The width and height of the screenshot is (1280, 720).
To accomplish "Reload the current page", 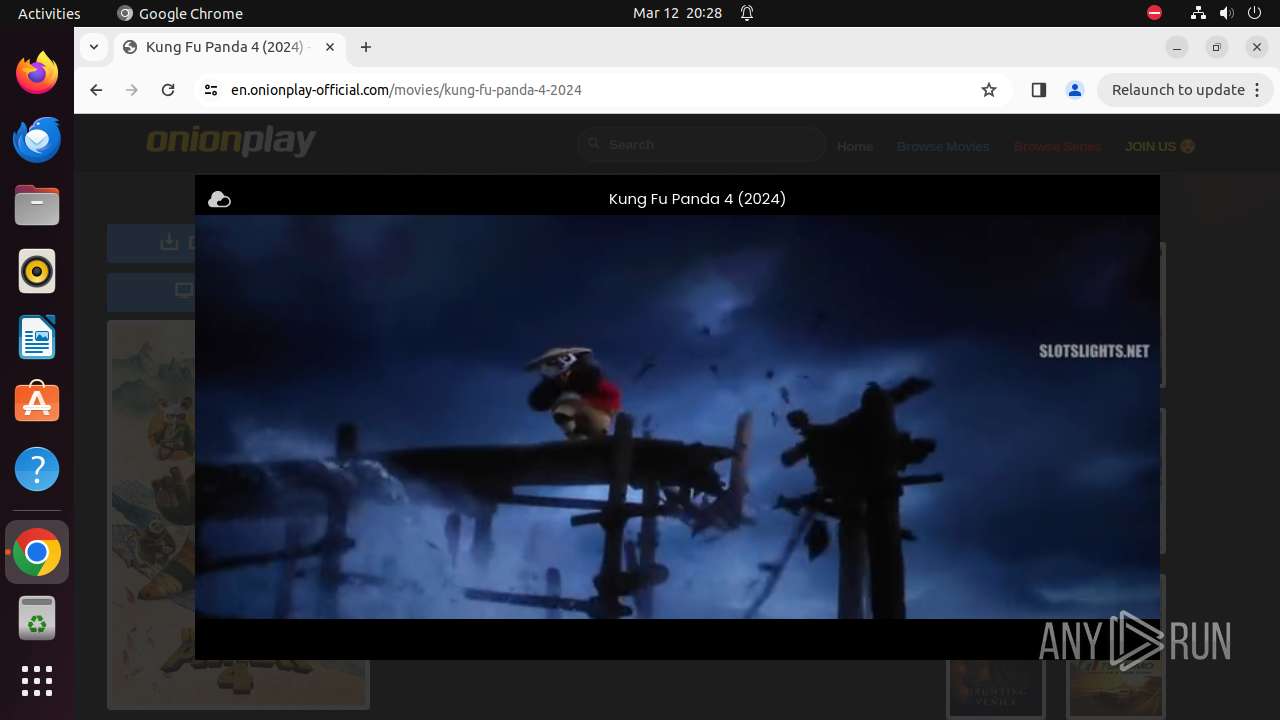I will click(x=168, y=90).
